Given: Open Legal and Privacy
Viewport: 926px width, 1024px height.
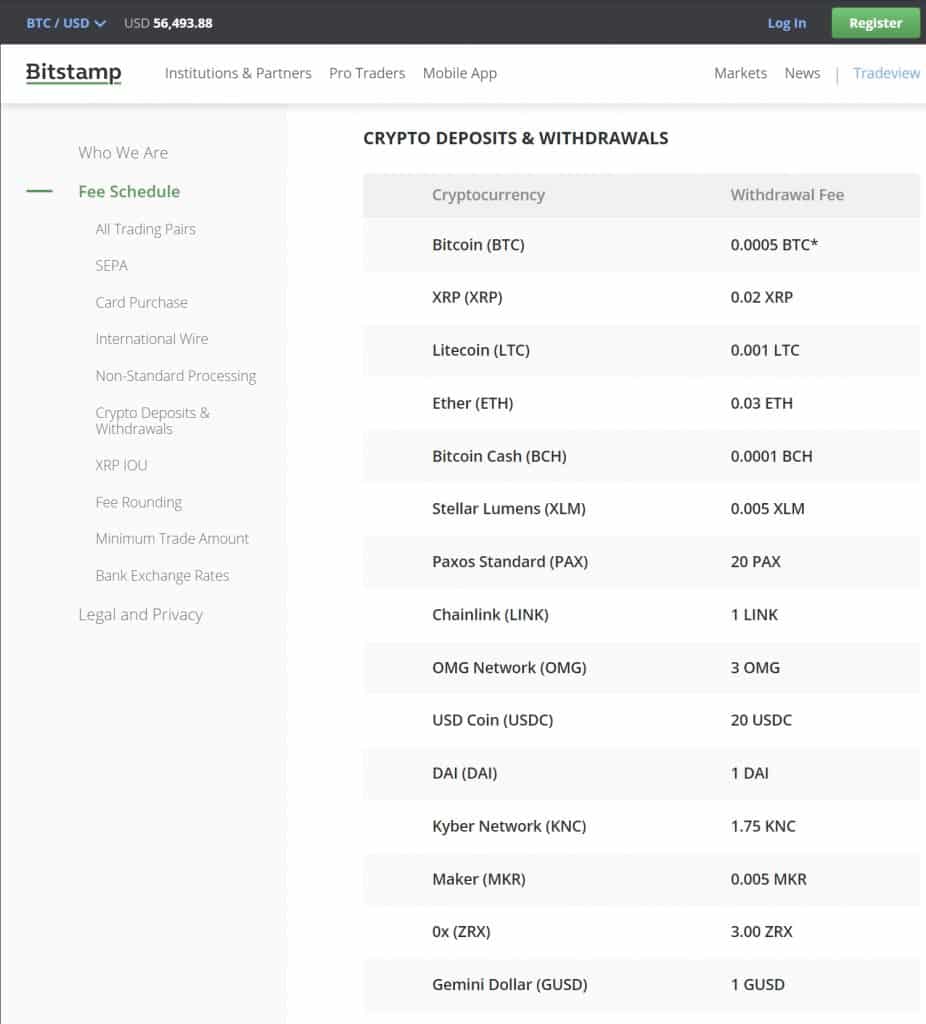Looking at the screenshot, I should [x=141, y=614].
